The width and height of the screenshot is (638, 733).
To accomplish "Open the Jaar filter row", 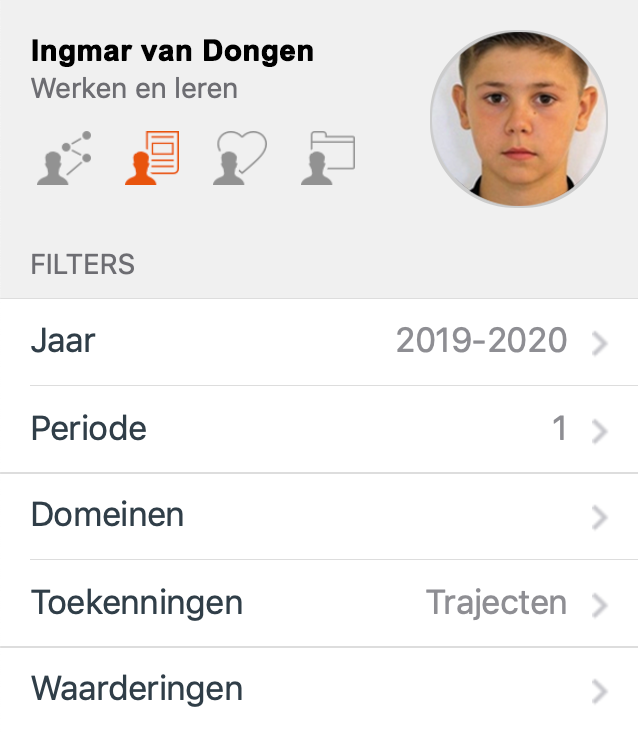I will [319, 342].
